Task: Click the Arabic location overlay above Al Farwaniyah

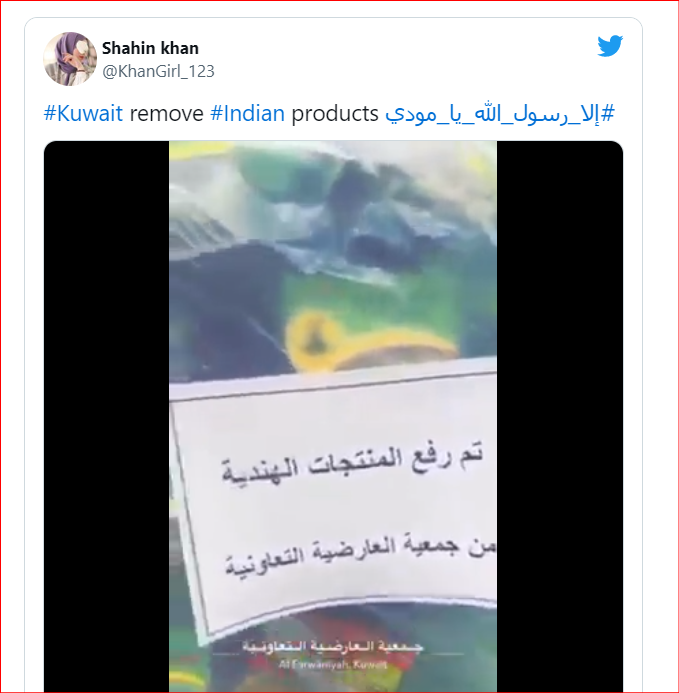Action: (x=333, y=647)
